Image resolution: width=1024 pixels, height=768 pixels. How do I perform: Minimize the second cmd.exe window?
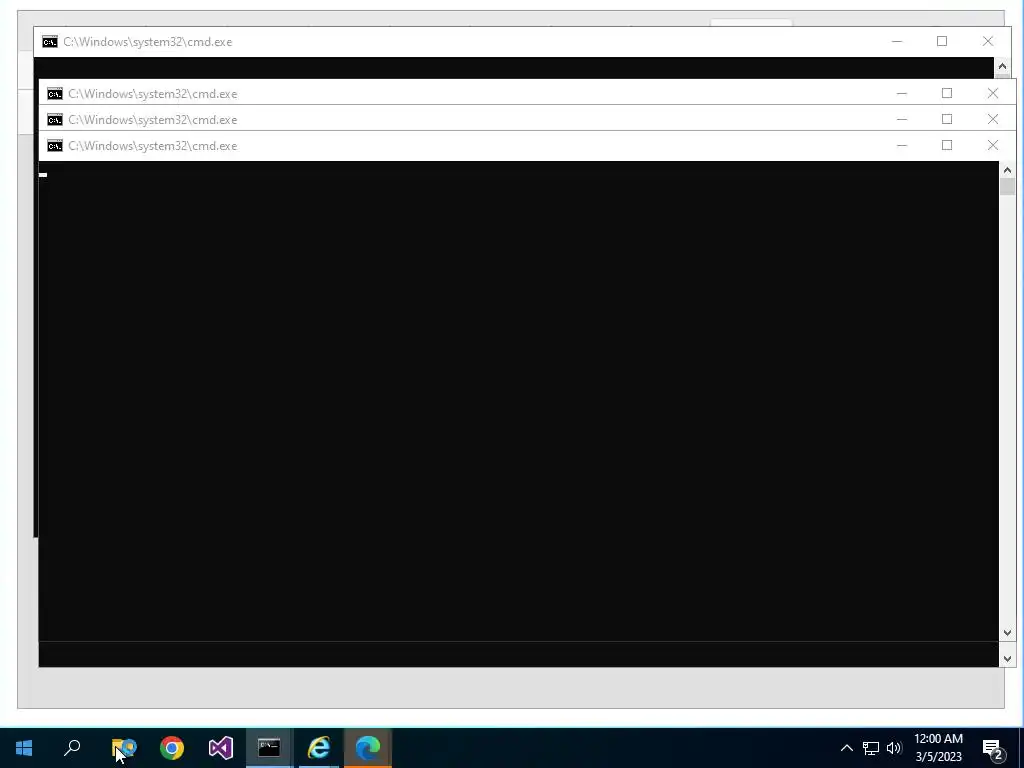[x=902, y=119]
